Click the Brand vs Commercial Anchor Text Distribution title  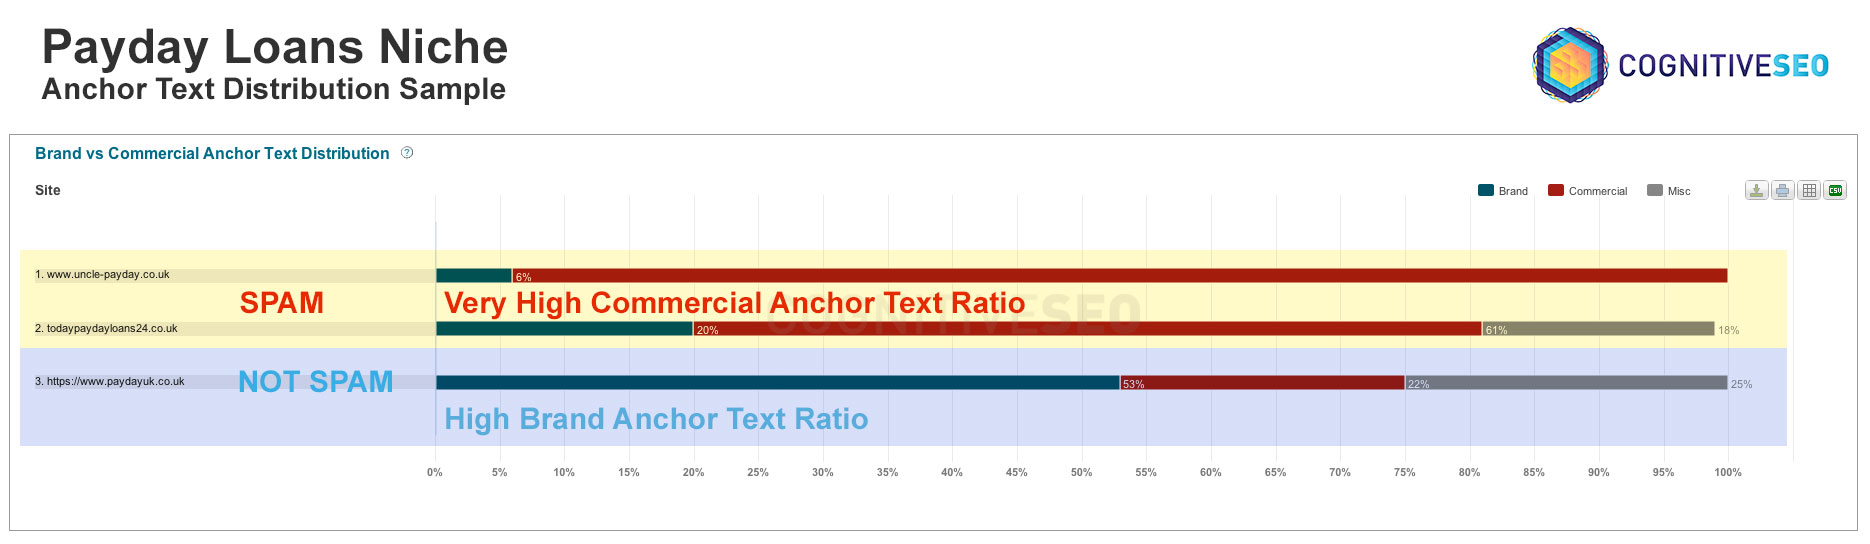(212, 153)
